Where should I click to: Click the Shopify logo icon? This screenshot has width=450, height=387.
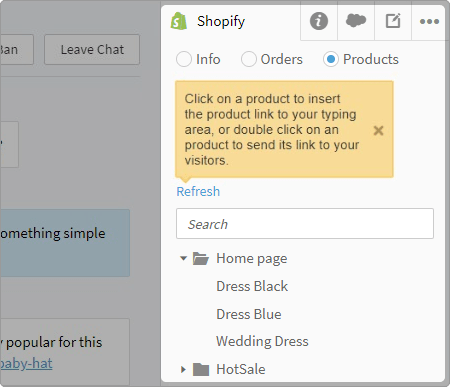point(179,21)
